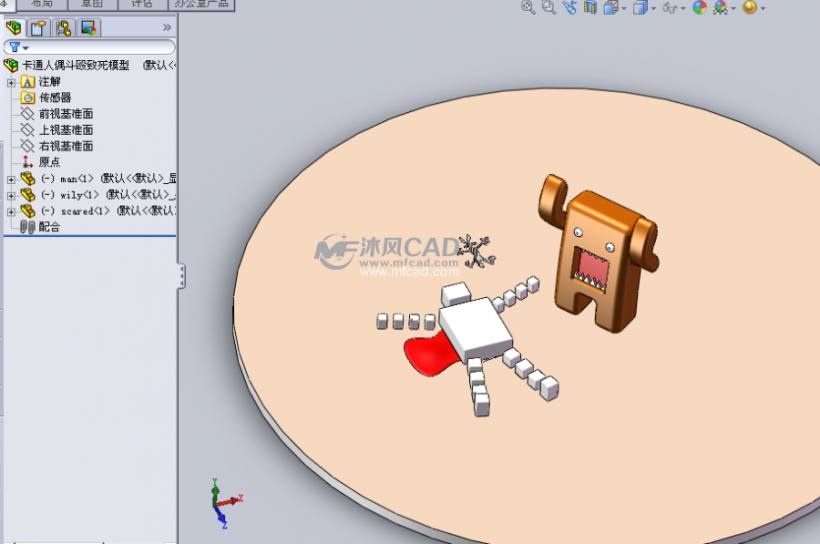Viewport: 820px width, 544px height.
Task: Click the XYZ coordinate triad
Action: tap(225, 503)
